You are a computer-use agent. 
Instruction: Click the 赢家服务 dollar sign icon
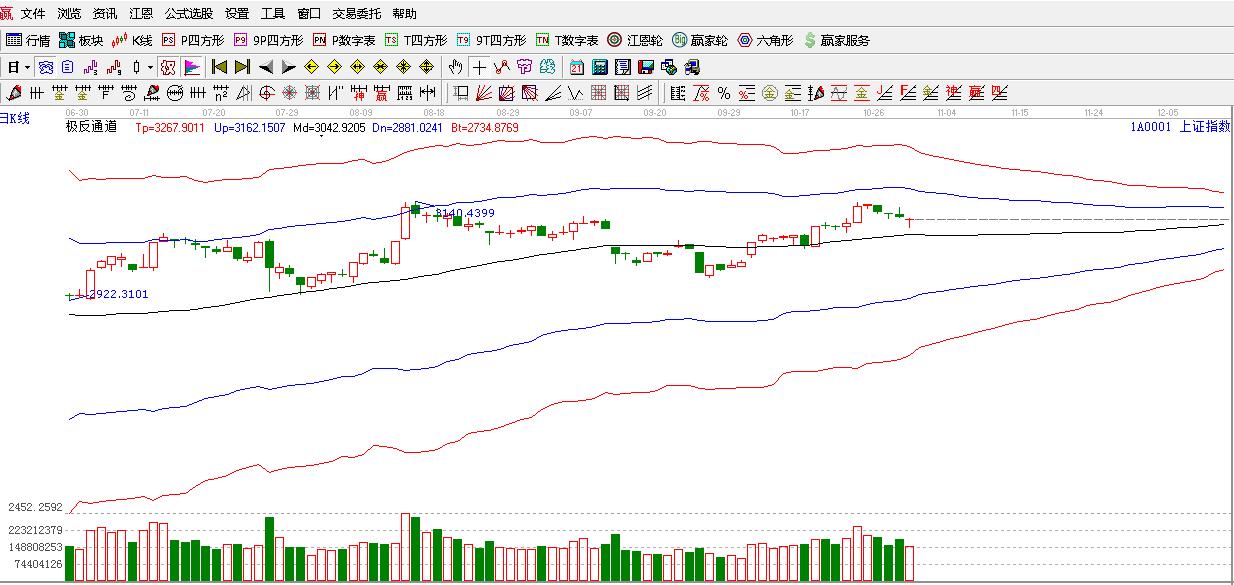click(810, 41)
